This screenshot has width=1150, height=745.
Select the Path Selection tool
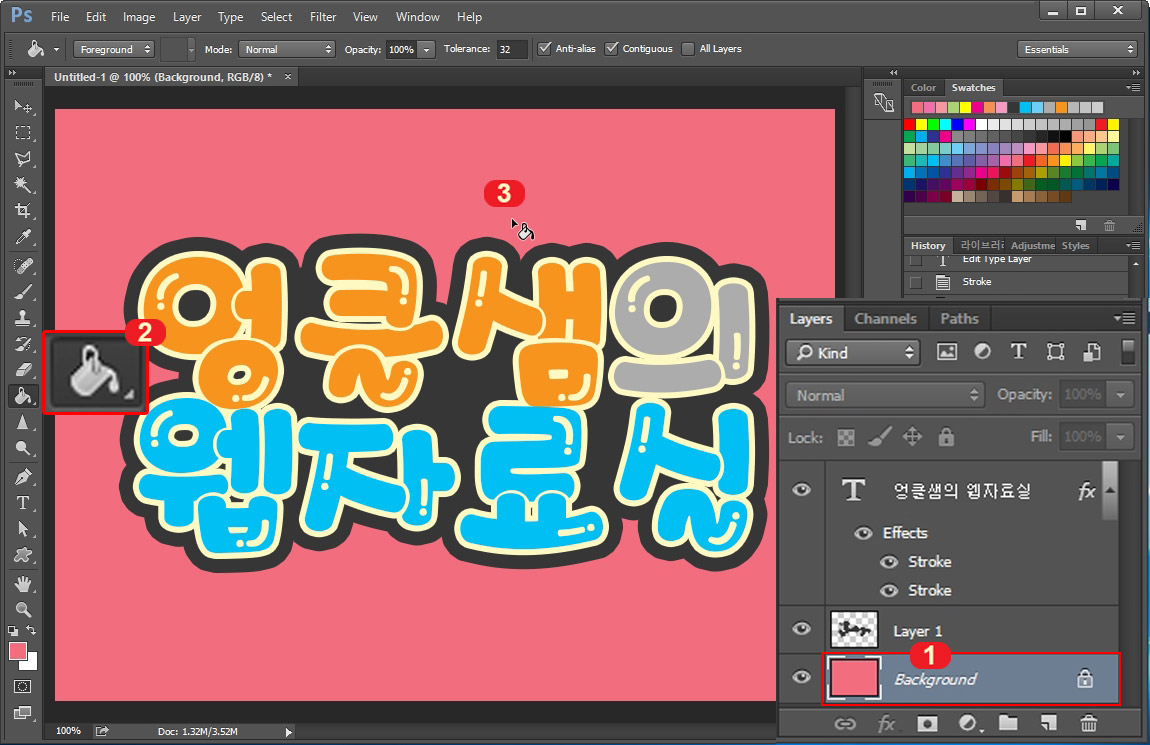click(x=23, y=529)
